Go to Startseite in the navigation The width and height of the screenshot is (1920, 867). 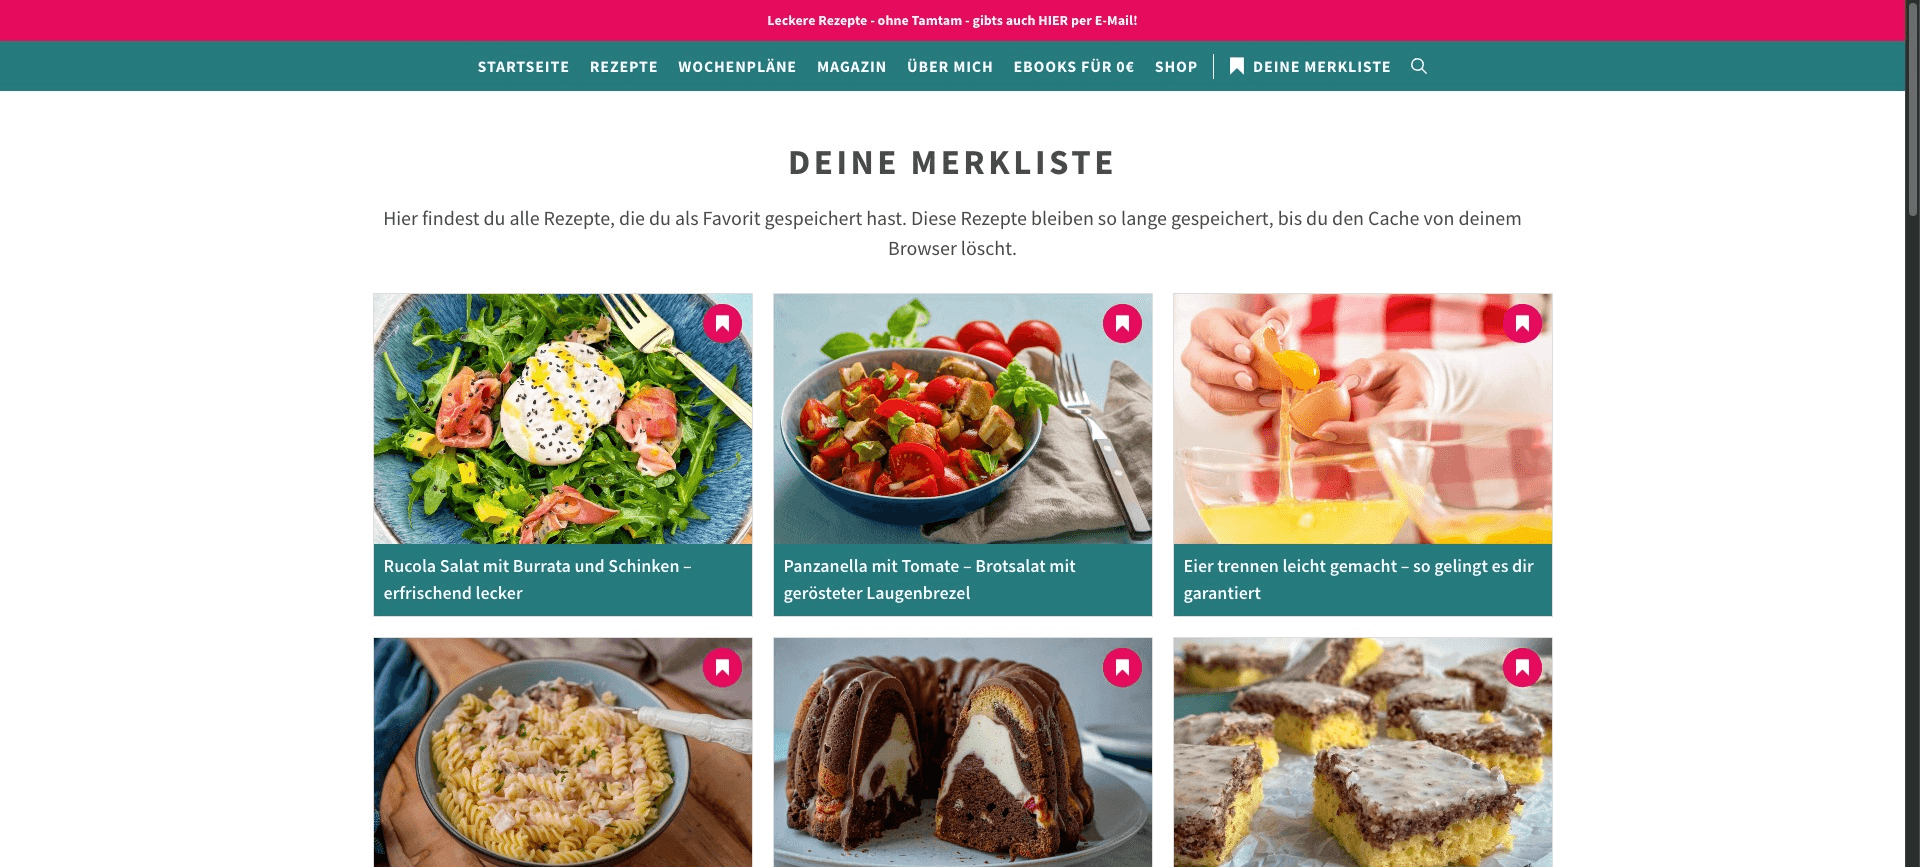[523, 67]
